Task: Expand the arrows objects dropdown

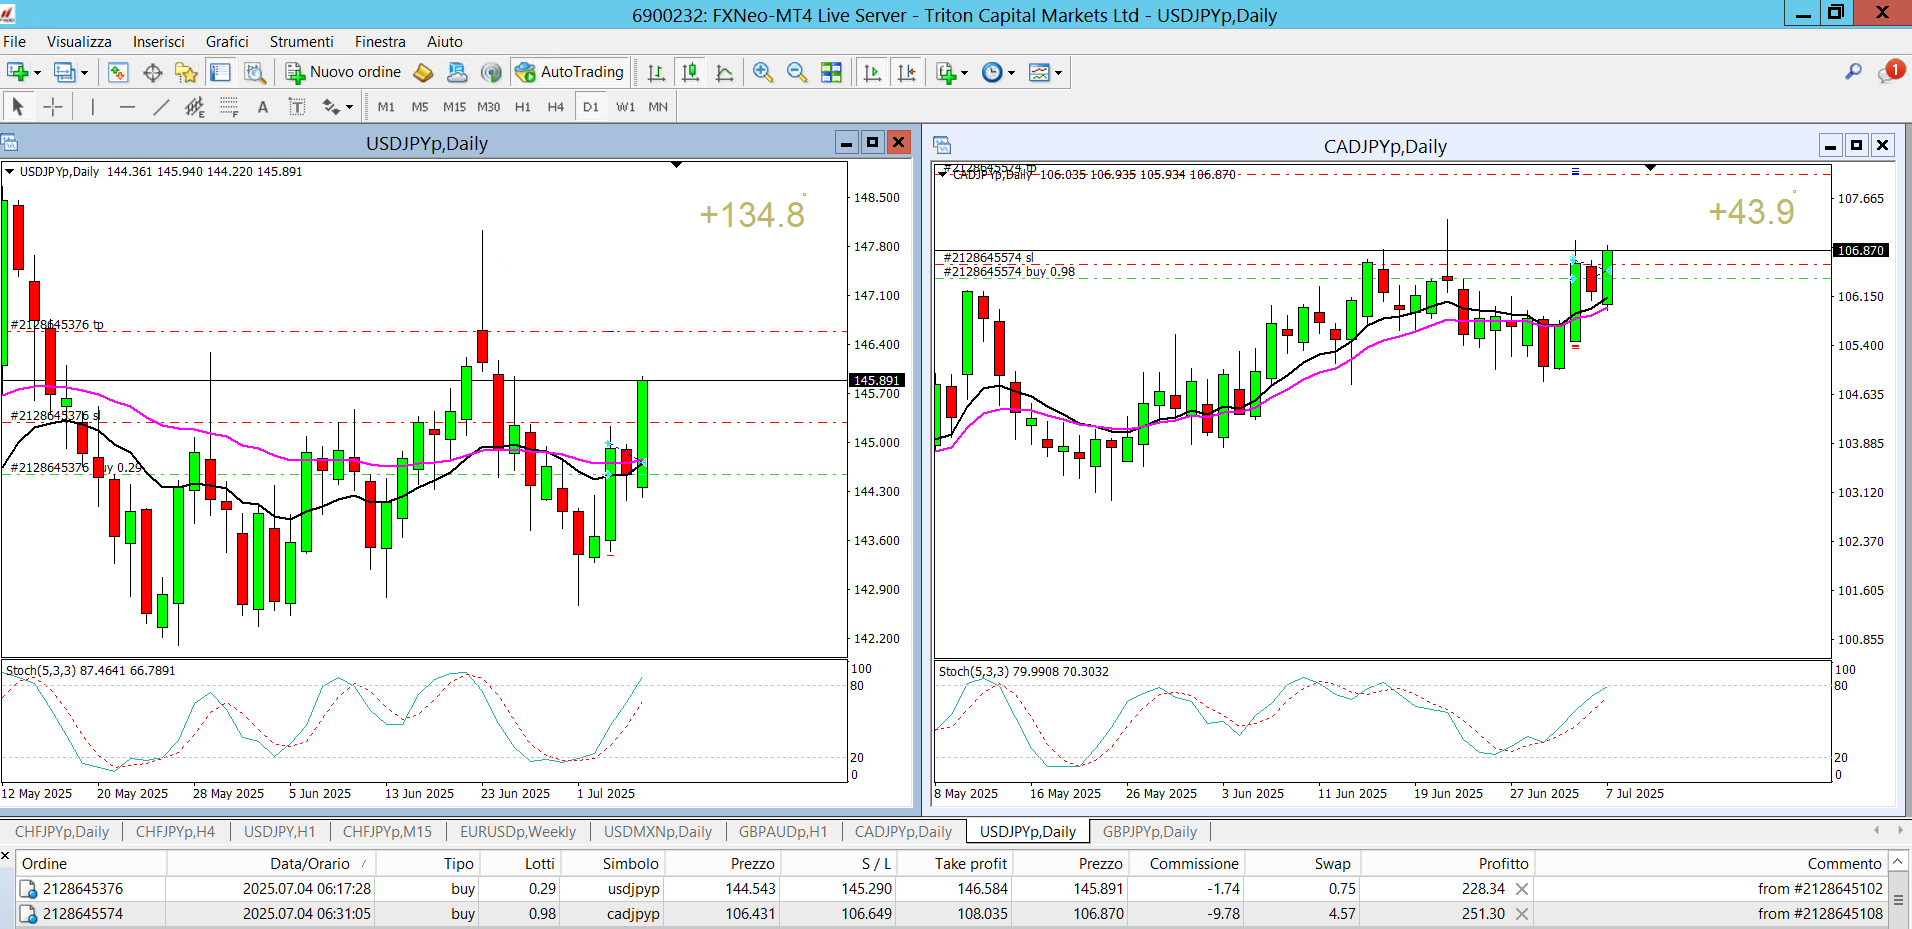Action: click(x=349, y=108)
